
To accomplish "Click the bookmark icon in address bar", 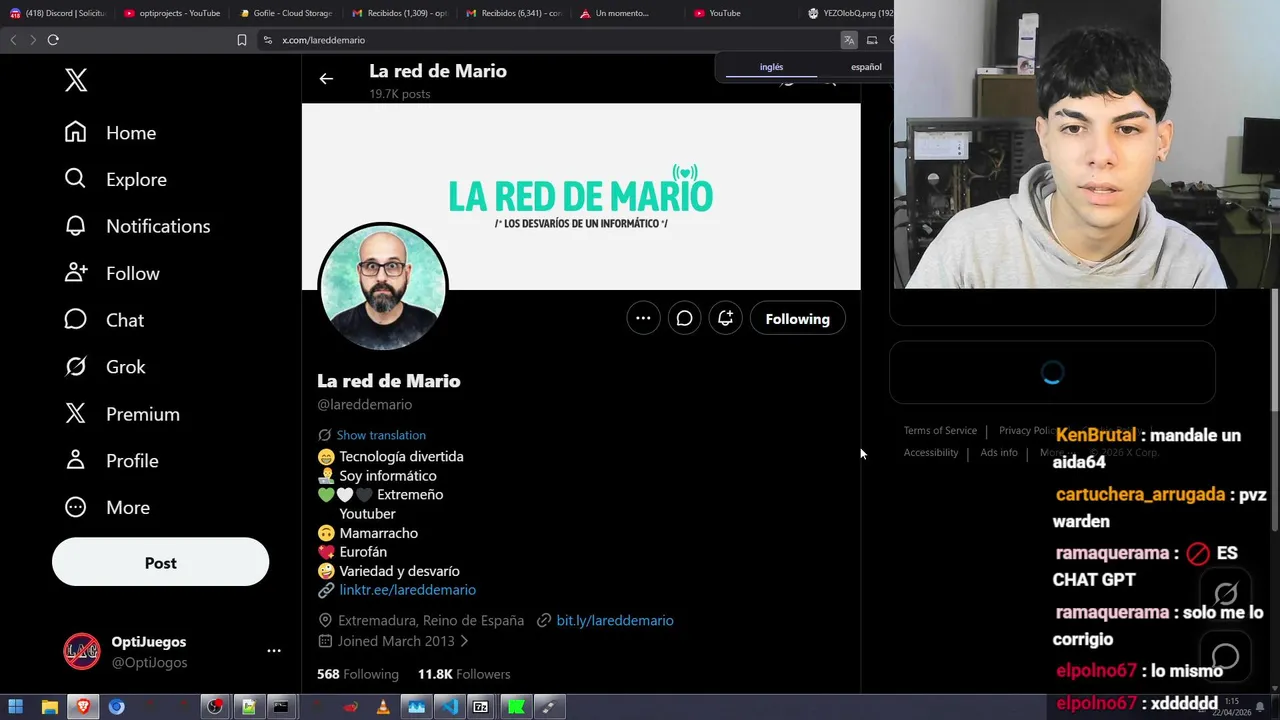I will 242,40.
